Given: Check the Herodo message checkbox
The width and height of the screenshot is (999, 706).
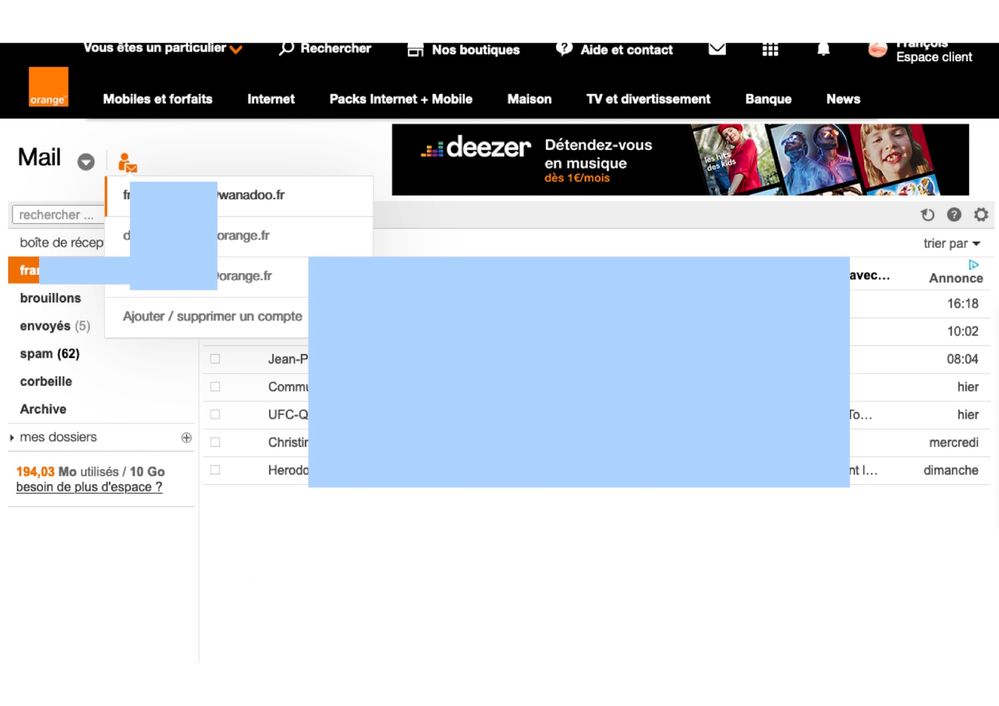Looking at the screenshot, I should (215, 470).
